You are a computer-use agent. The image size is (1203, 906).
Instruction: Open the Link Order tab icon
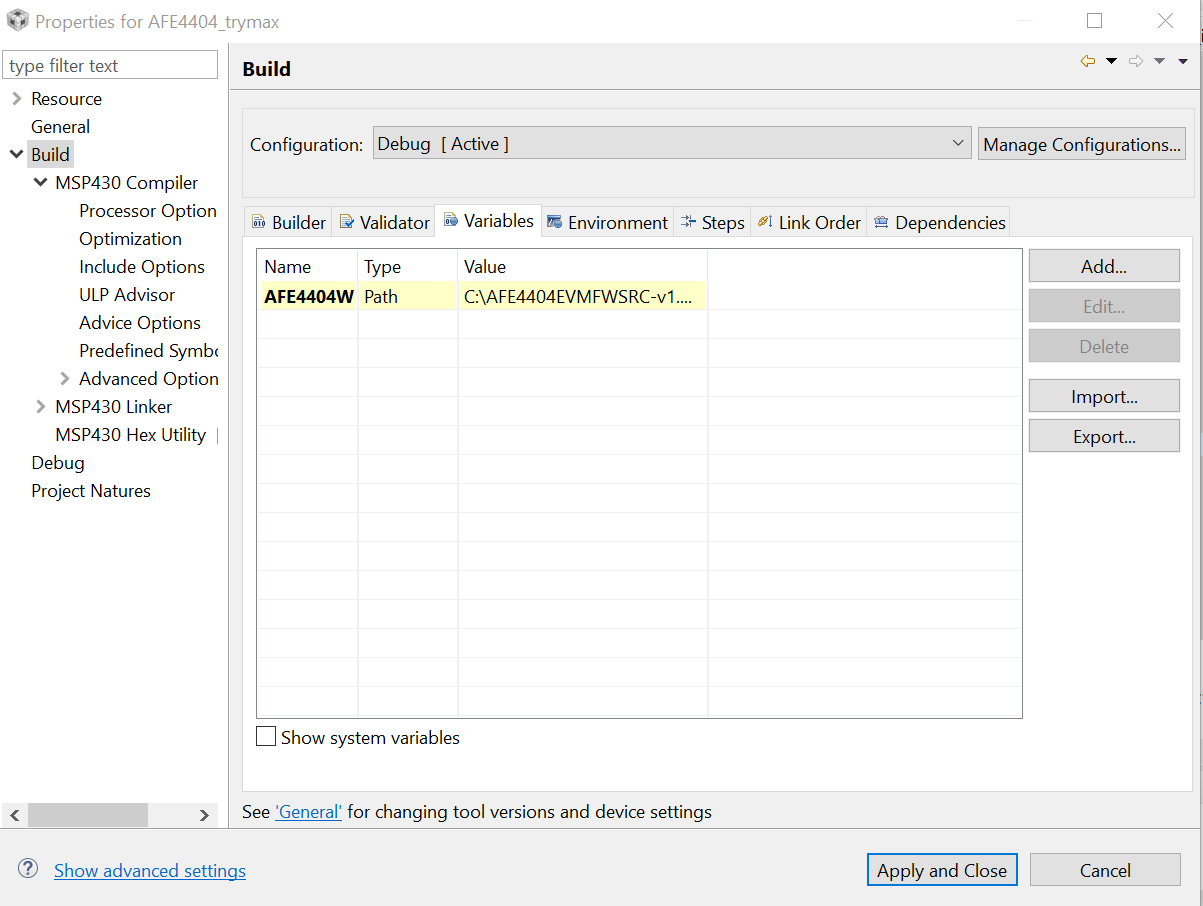765,221
